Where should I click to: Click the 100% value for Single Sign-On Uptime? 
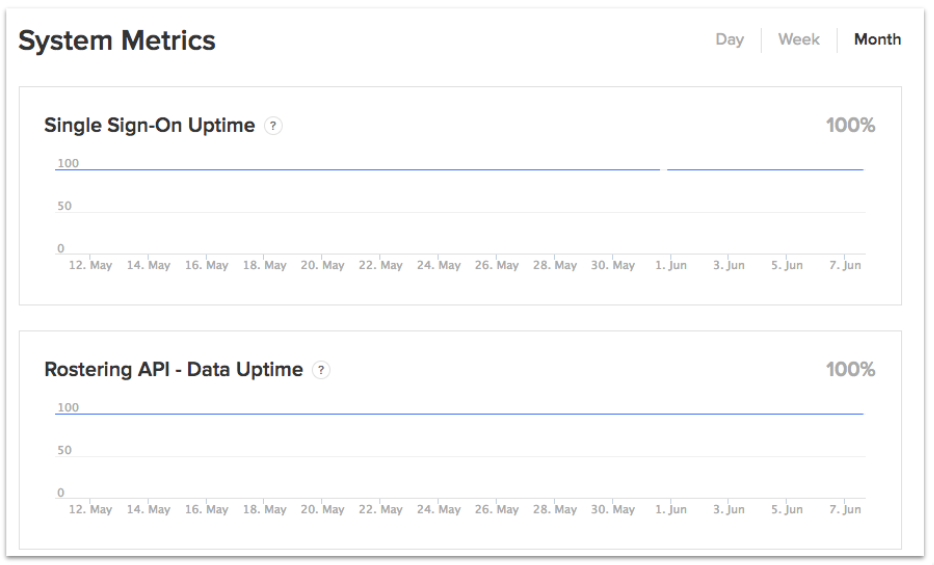point(850,125)
